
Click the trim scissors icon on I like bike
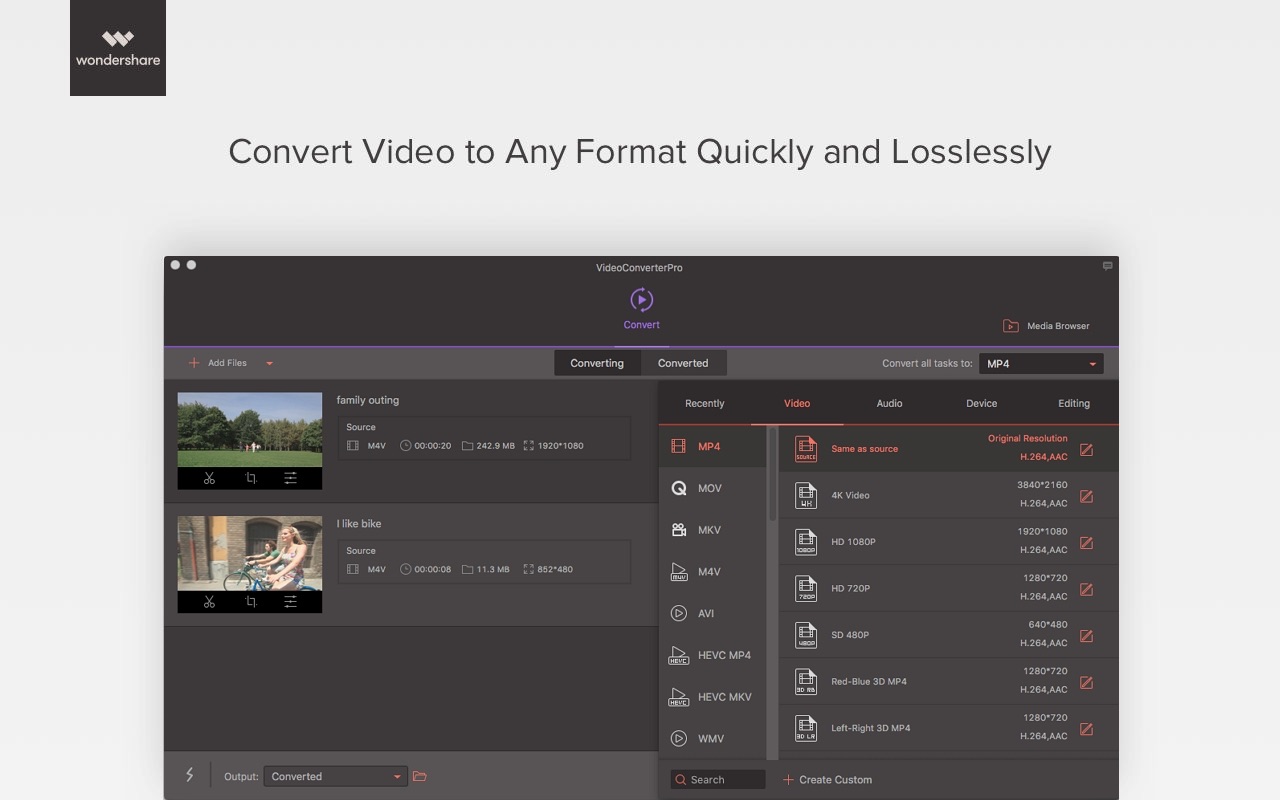(209, 602)
